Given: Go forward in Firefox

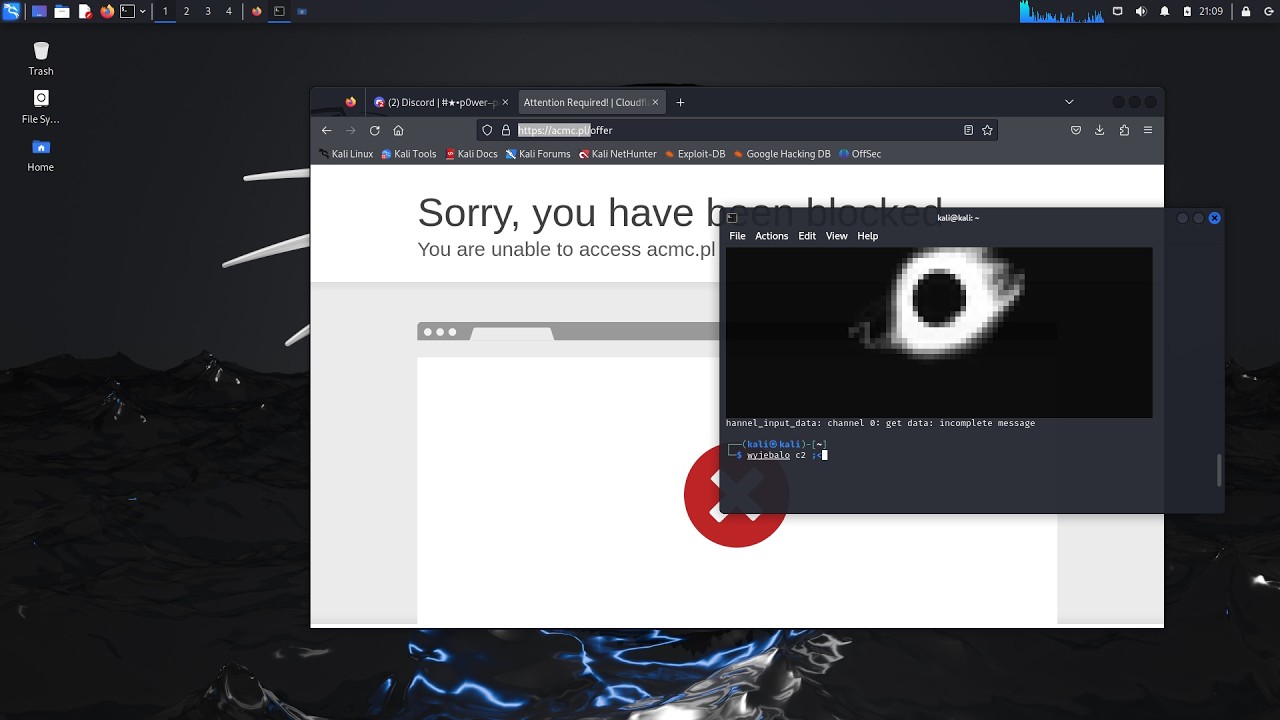Looking at the screenshot, I should (x=350, y=130).
